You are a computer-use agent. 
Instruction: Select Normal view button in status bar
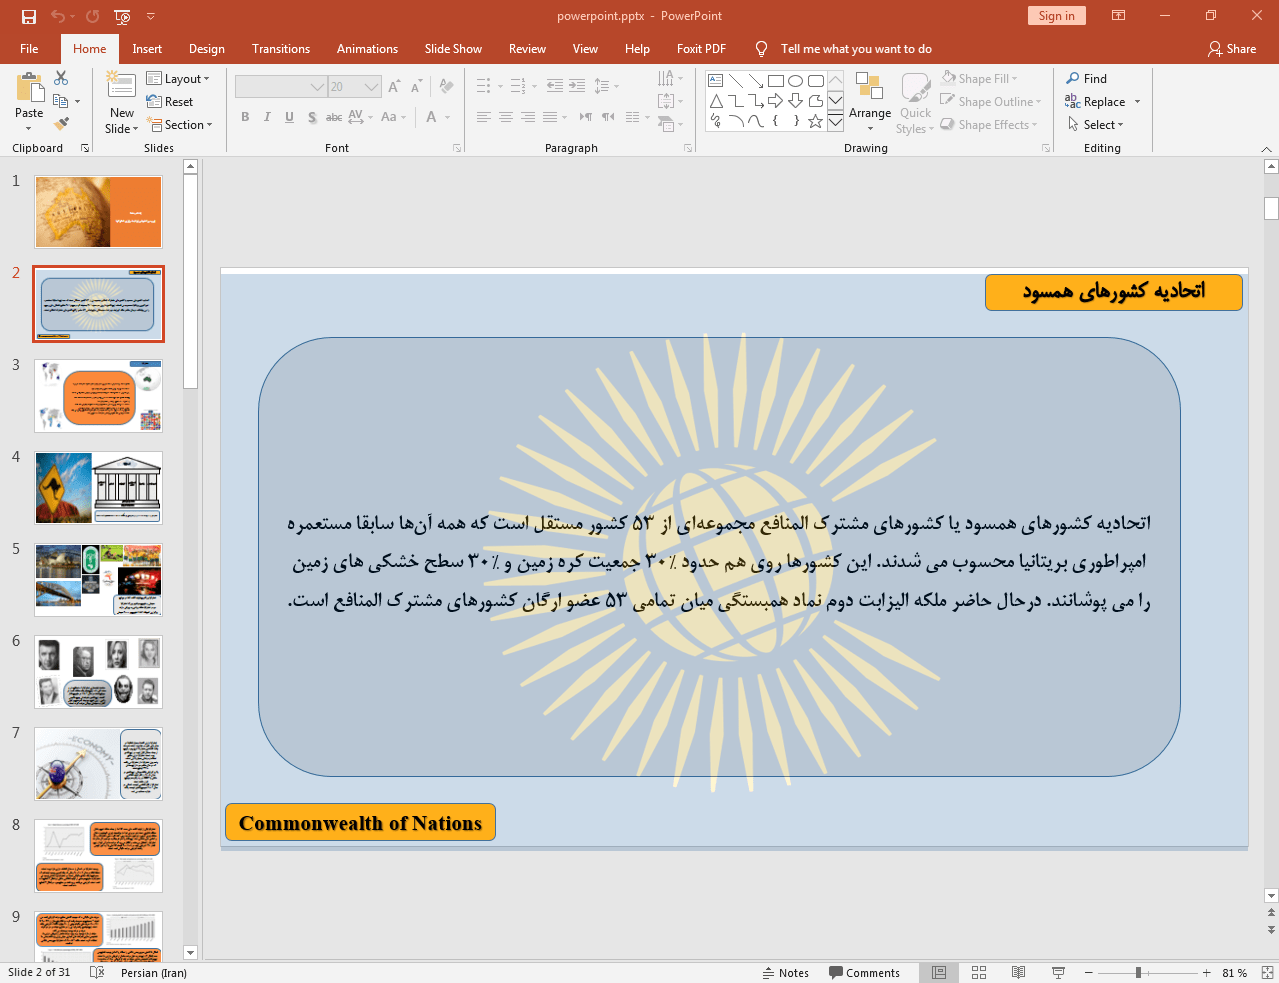939,972
